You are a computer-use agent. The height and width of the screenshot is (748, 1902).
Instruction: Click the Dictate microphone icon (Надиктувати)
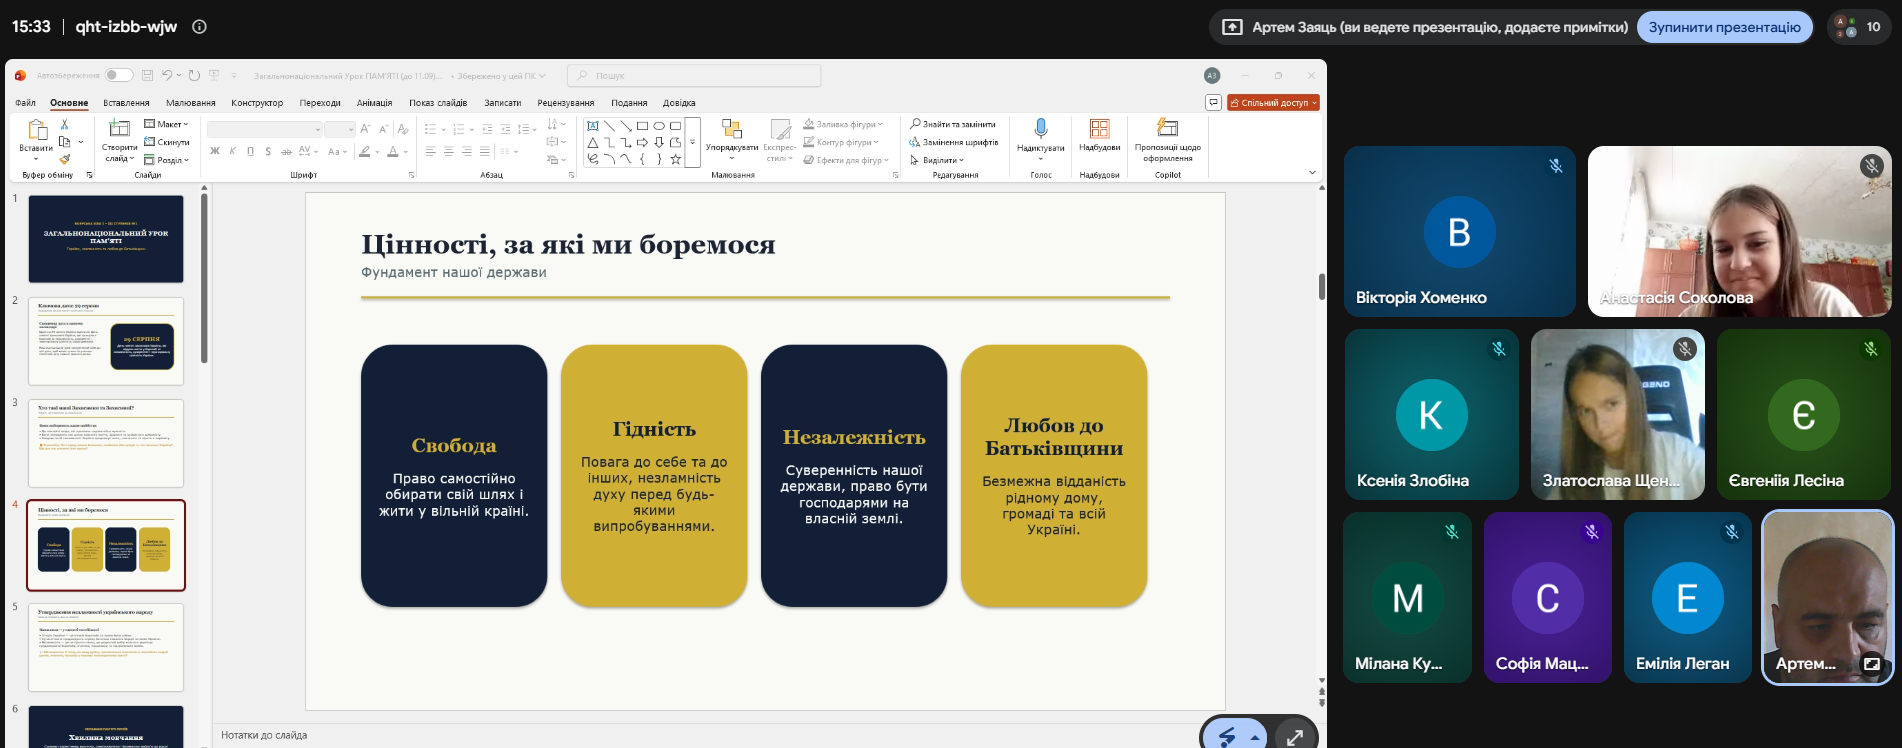click(x=1040, y=128)
